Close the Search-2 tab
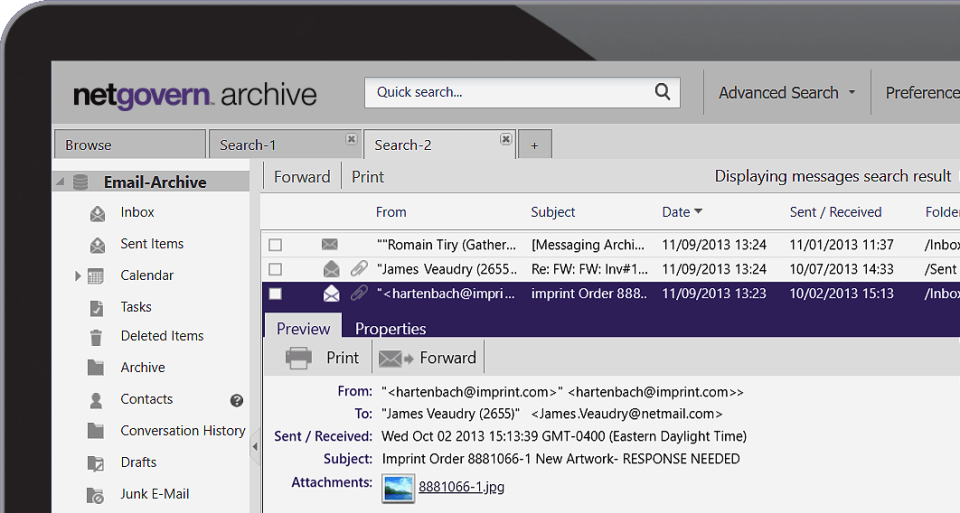Viewport: 960px width, 513px height. tap(506, 139)
